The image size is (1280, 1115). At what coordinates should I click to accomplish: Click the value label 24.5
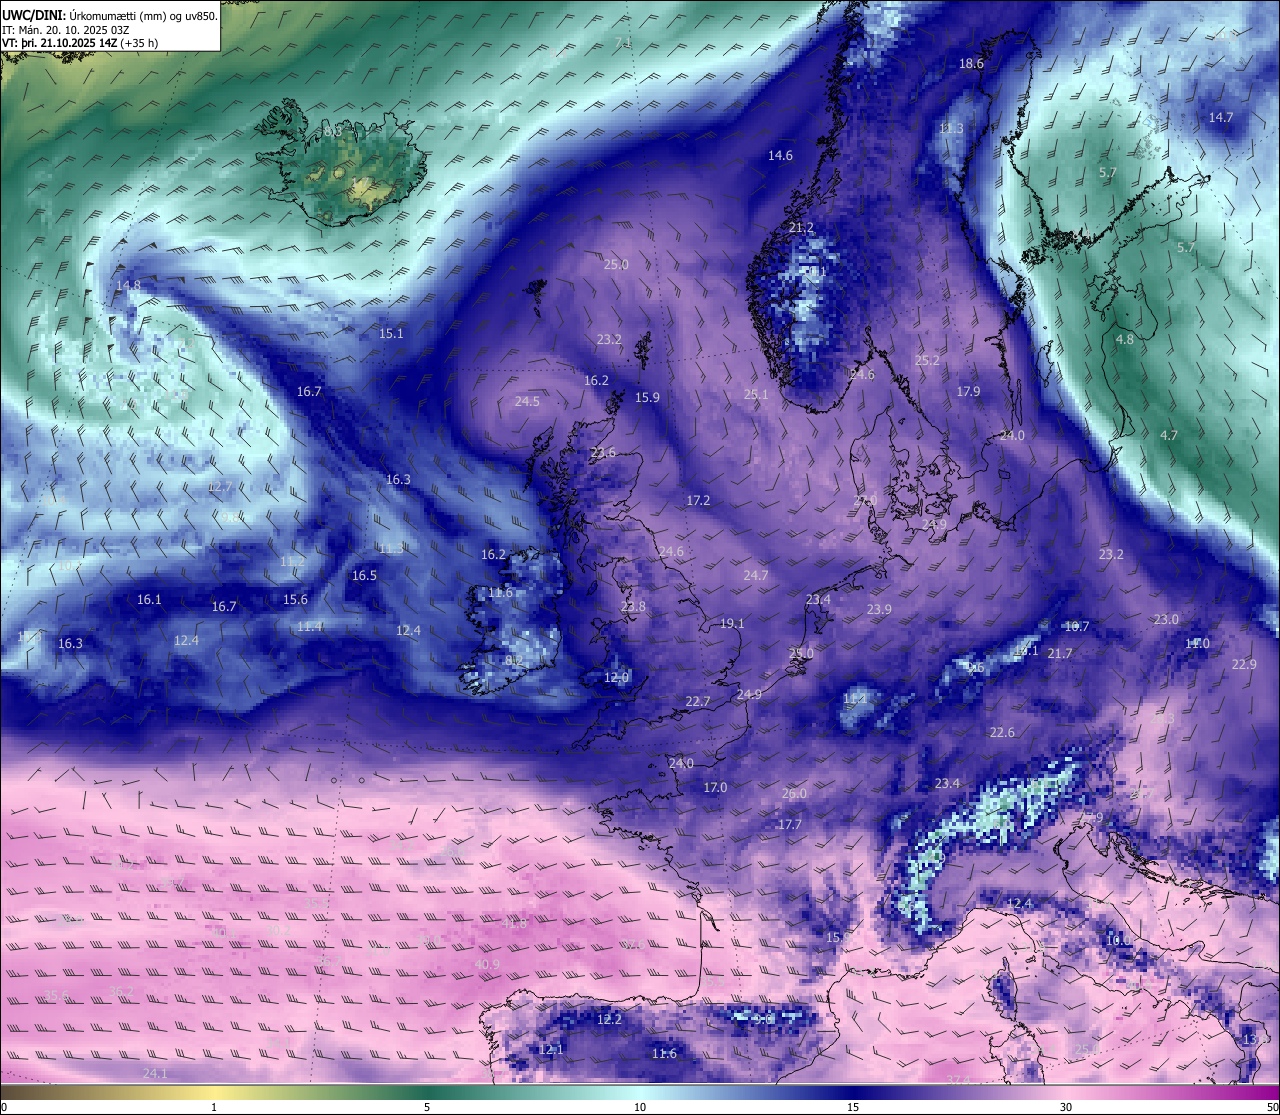(x=527, y=402)
